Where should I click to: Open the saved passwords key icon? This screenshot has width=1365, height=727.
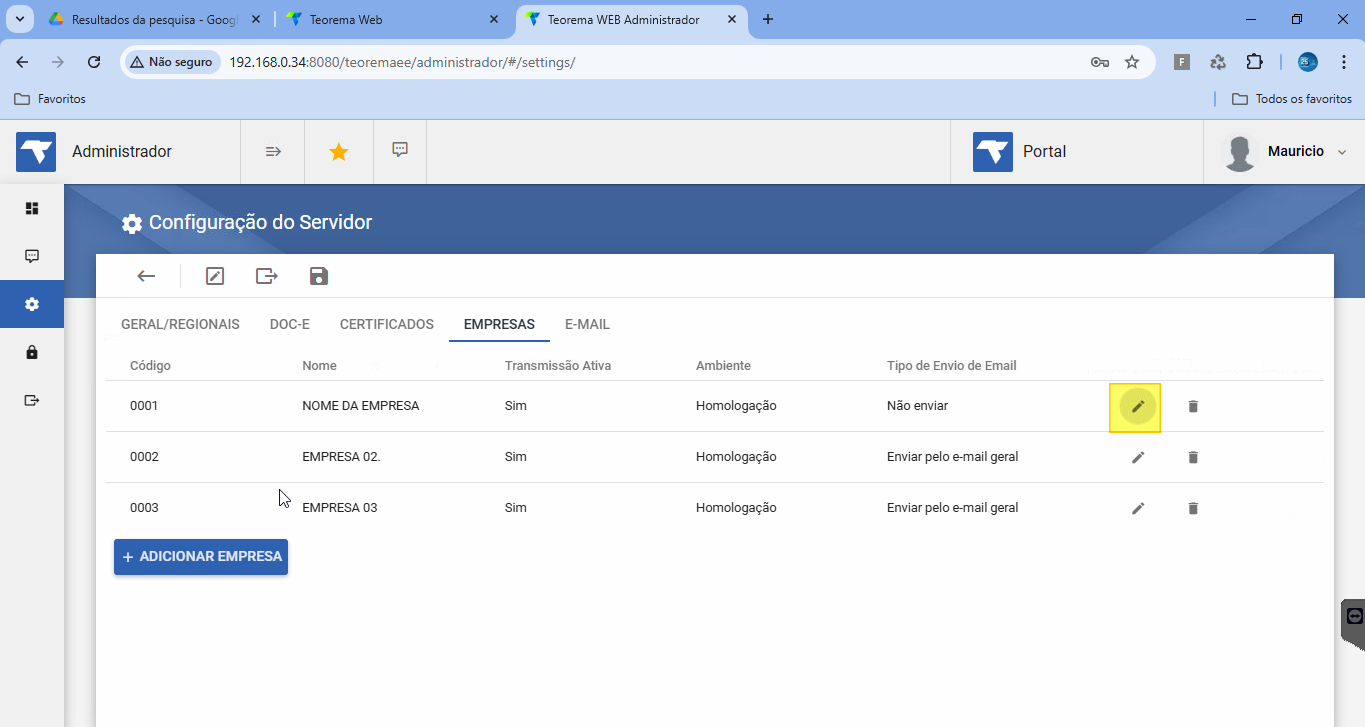coord(1099,62)
